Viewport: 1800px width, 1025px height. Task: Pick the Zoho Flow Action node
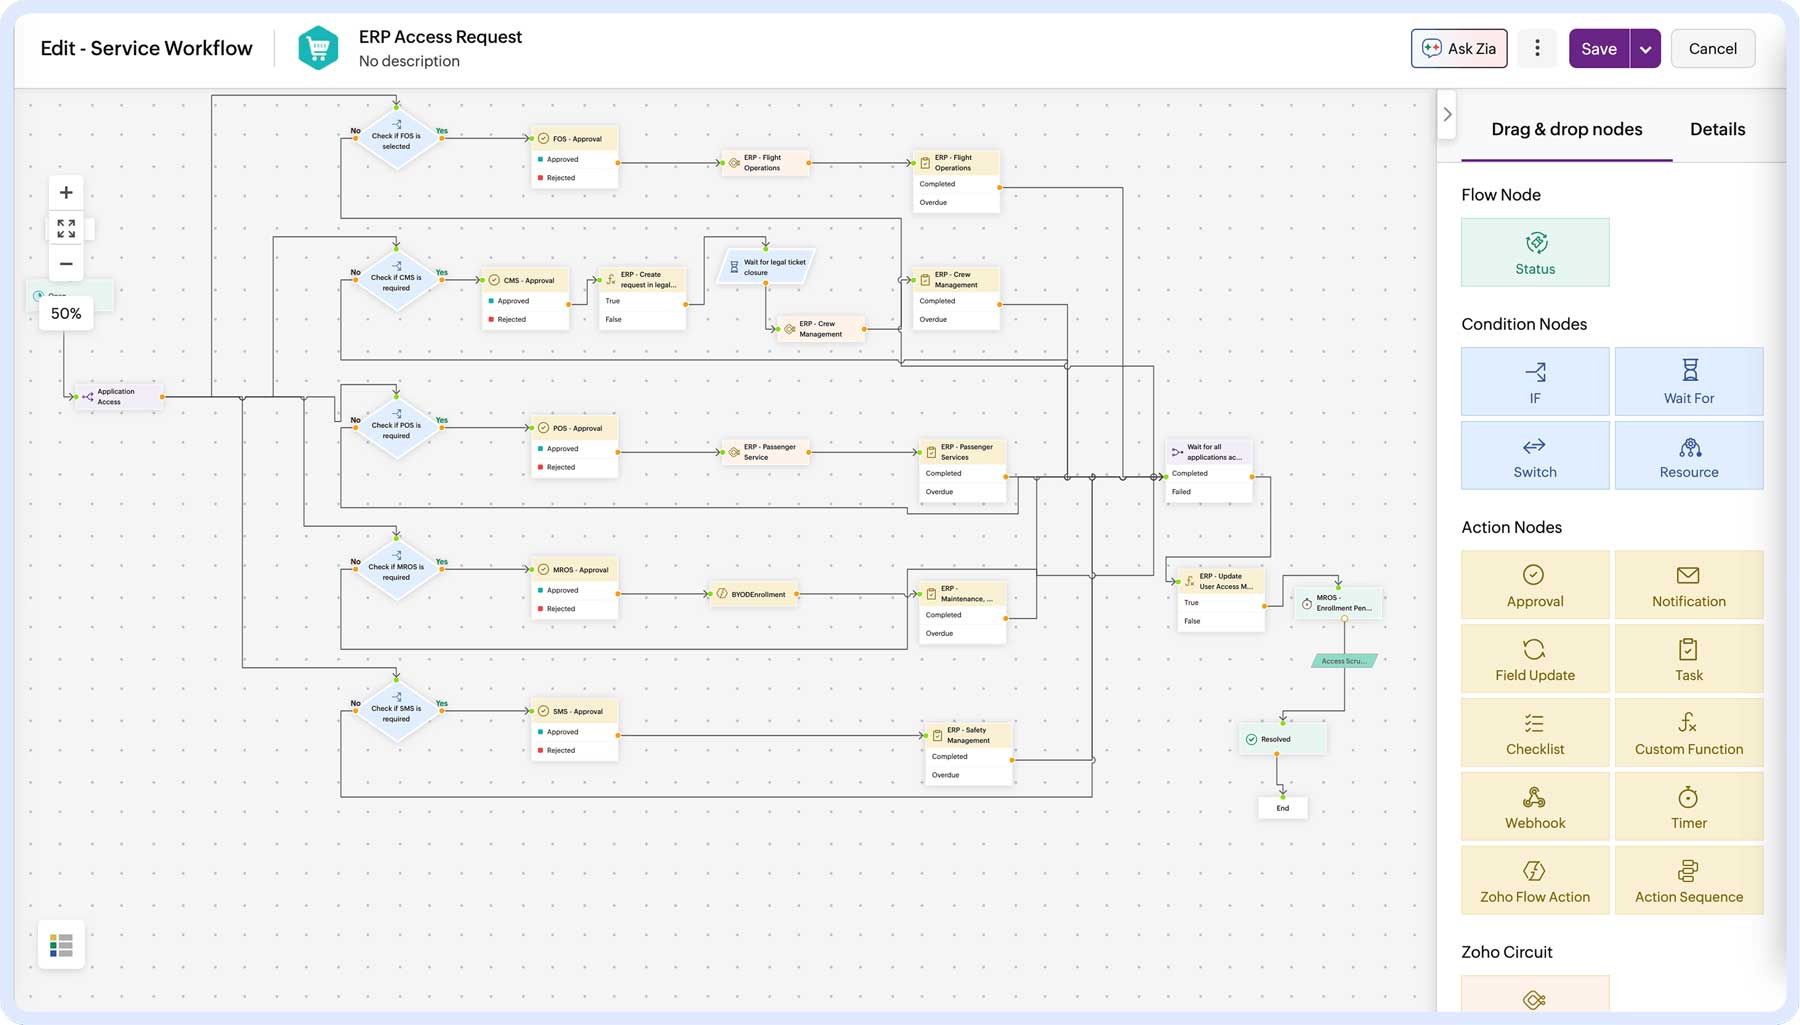coord(1535,881)
